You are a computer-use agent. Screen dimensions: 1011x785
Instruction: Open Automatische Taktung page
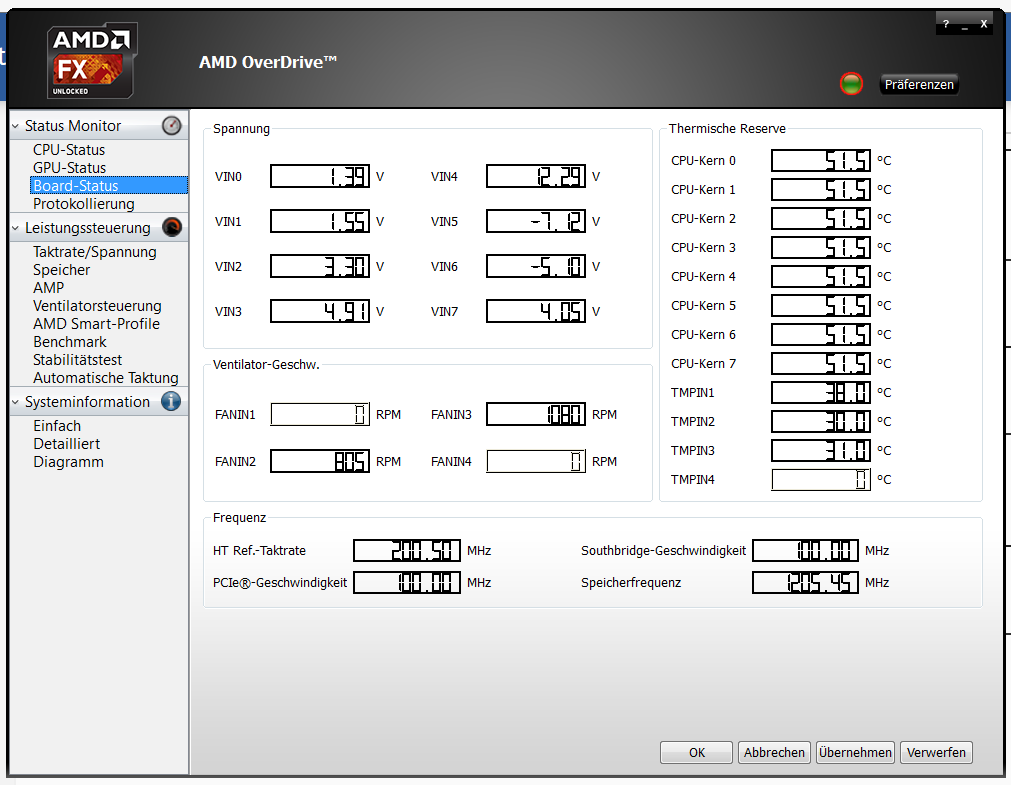point(106,378)
